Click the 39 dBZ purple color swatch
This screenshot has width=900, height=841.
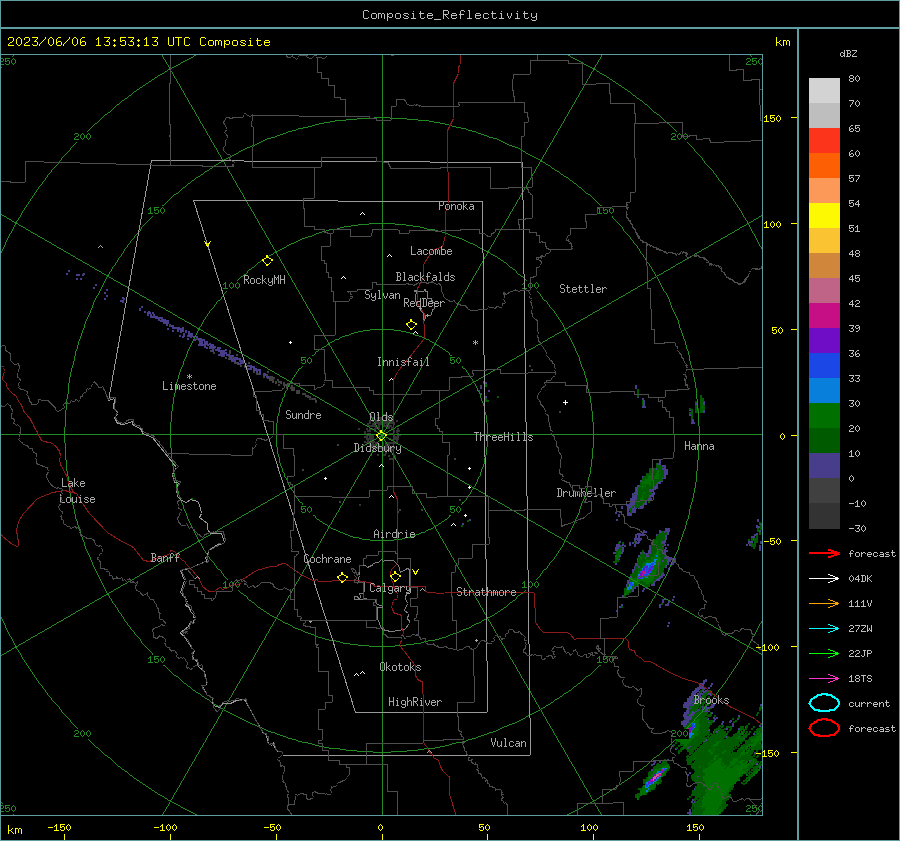click(x=824, y=340)
